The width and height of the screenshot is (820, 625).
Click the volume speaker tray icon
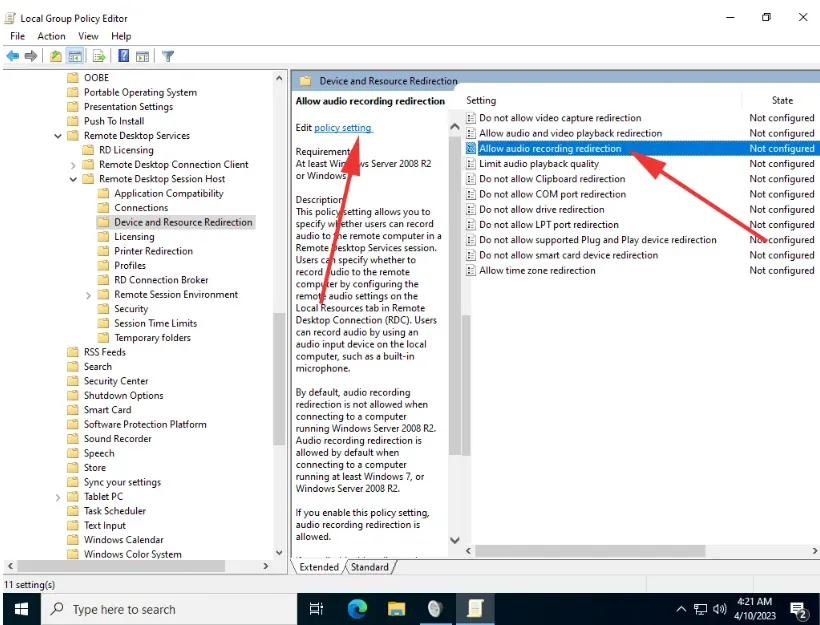[x=720, y=609]
